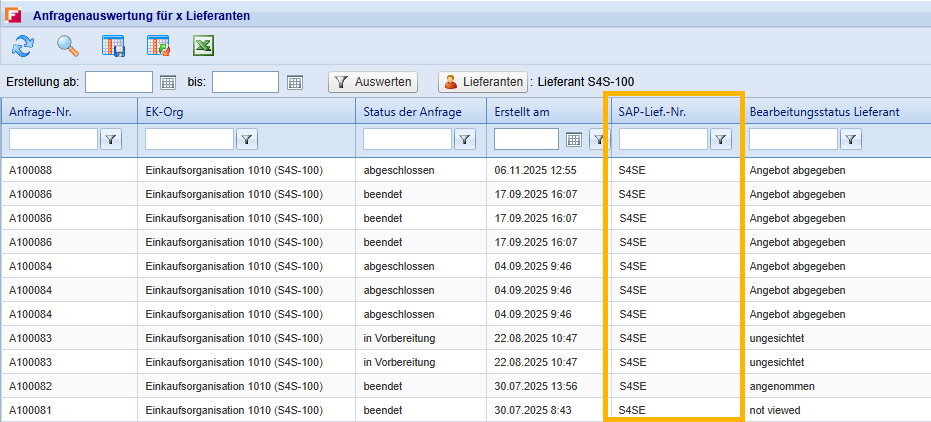Click the save table layout icon
Screen dimensions: 931x422
click(113, 46)
